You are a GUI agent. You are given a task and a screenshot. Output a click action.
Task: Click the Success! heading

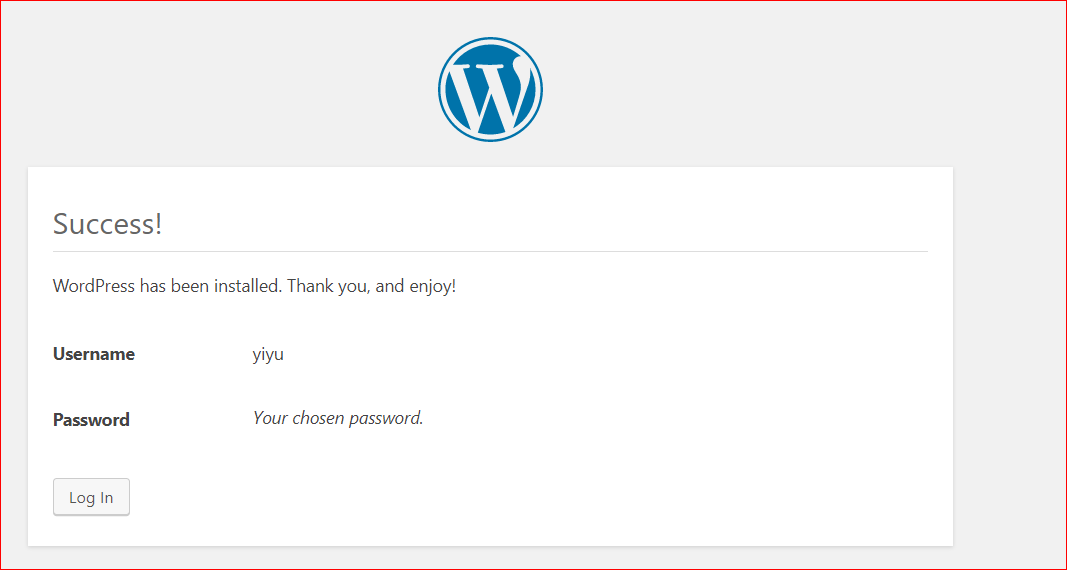click(107, 223)
